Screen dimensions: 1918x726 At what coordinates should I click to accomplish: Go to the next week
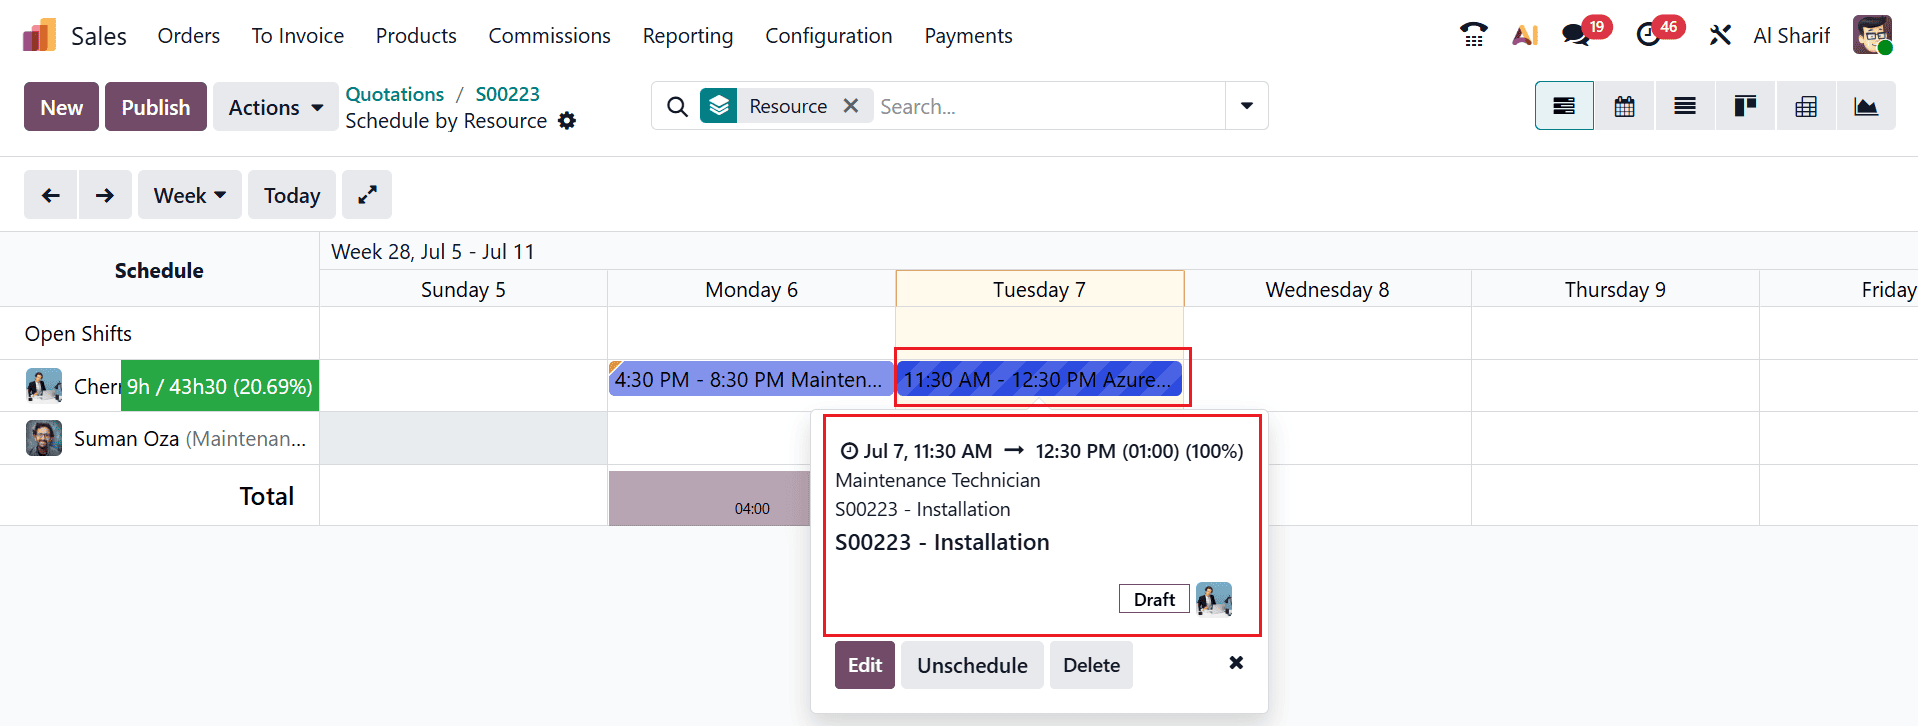[105, 195]
